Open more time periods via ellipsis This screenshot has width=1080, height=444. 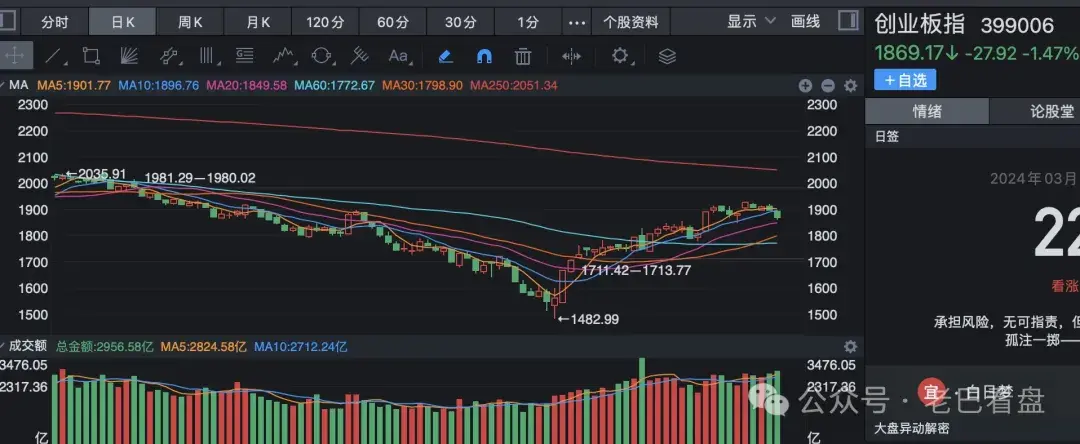pos(577,21)
